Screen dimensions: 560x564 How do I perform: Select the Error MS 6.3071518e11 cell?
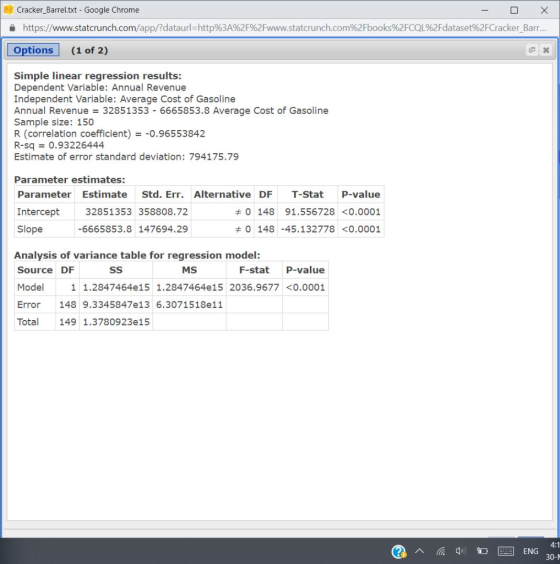click(x=190, y=304)
